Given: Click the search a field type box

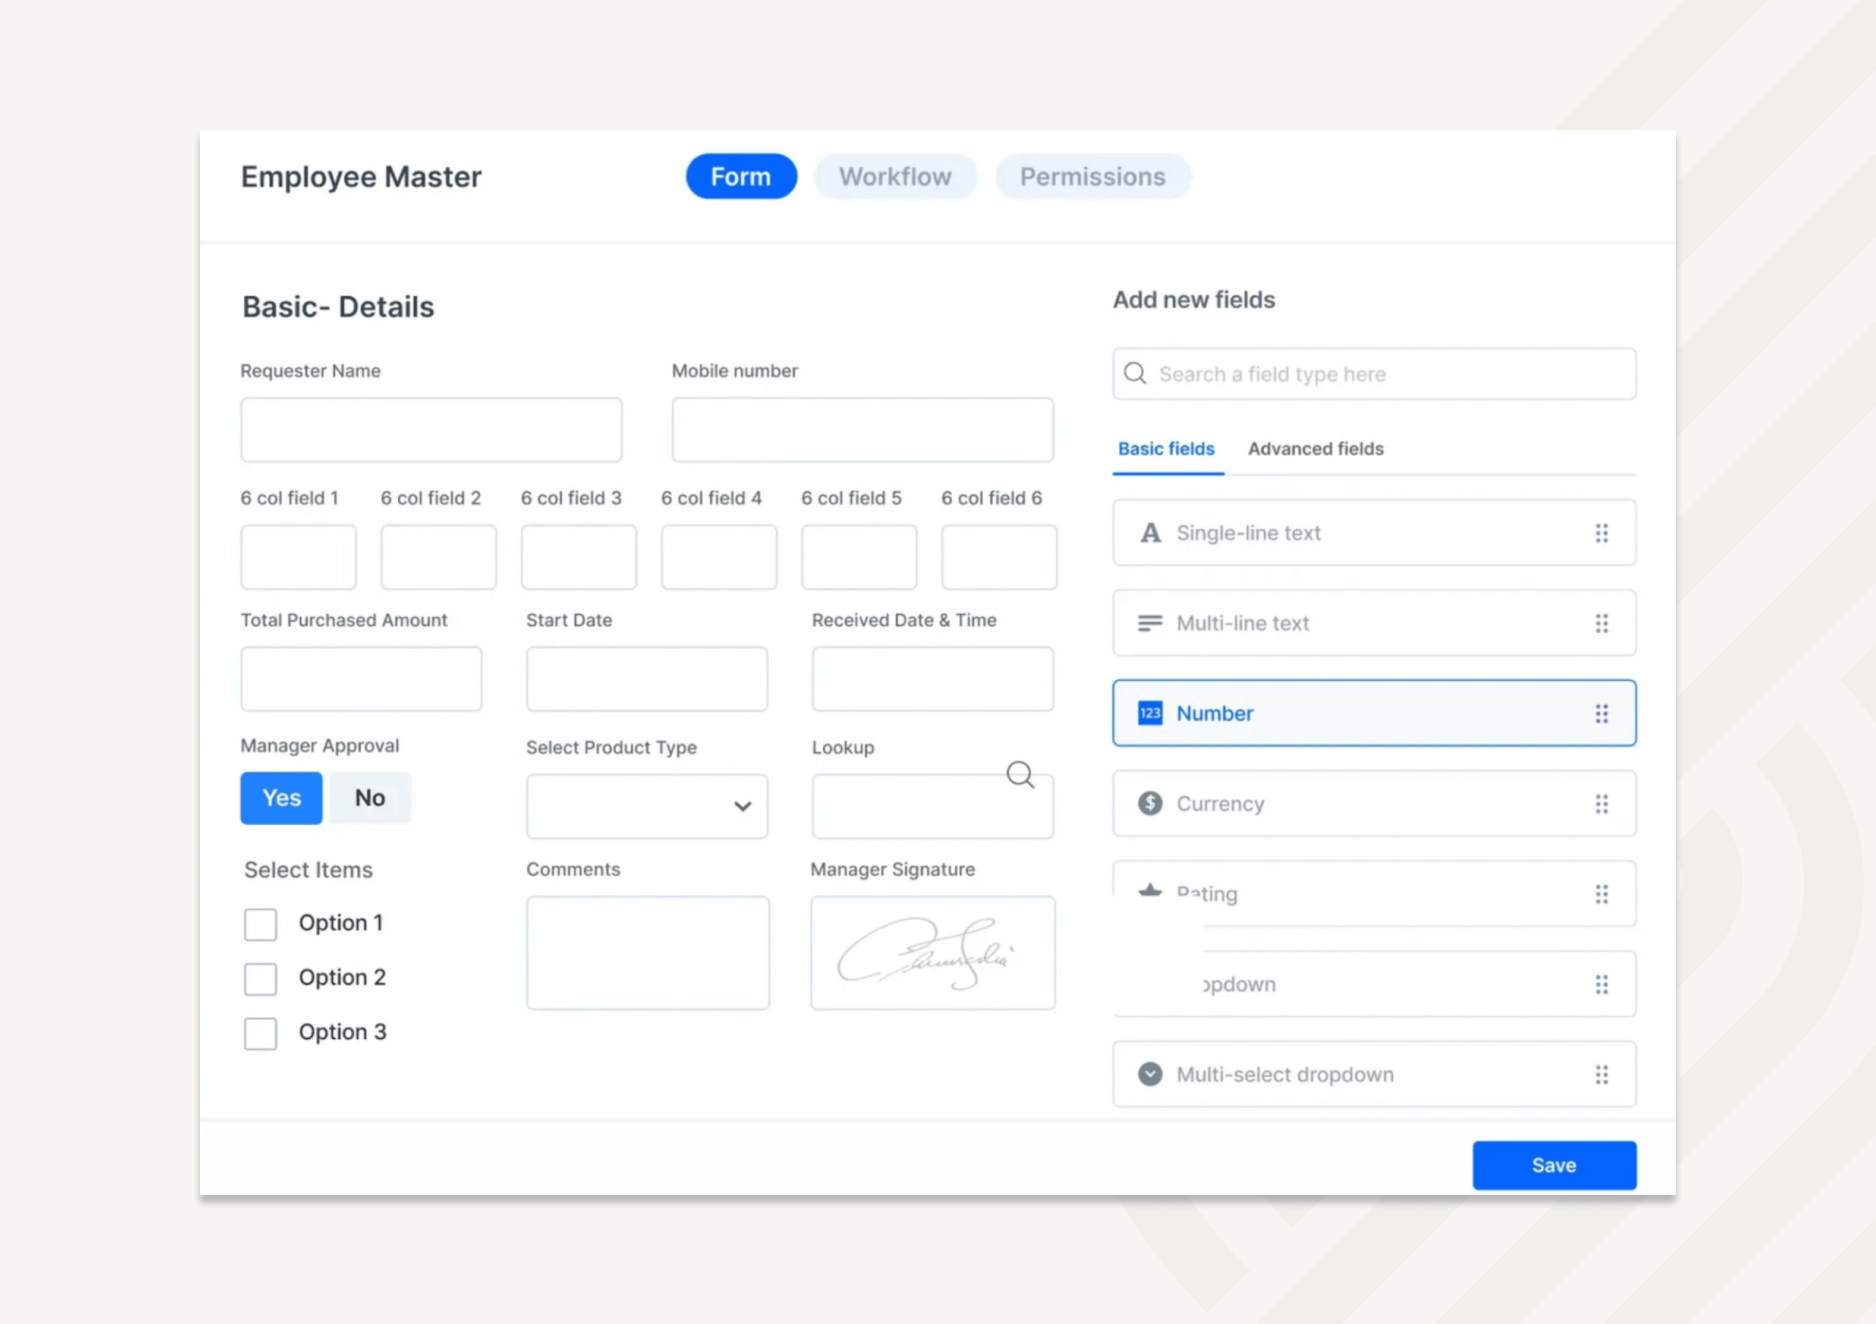Looking at the screenshot, I should [x=1374, y=374].
